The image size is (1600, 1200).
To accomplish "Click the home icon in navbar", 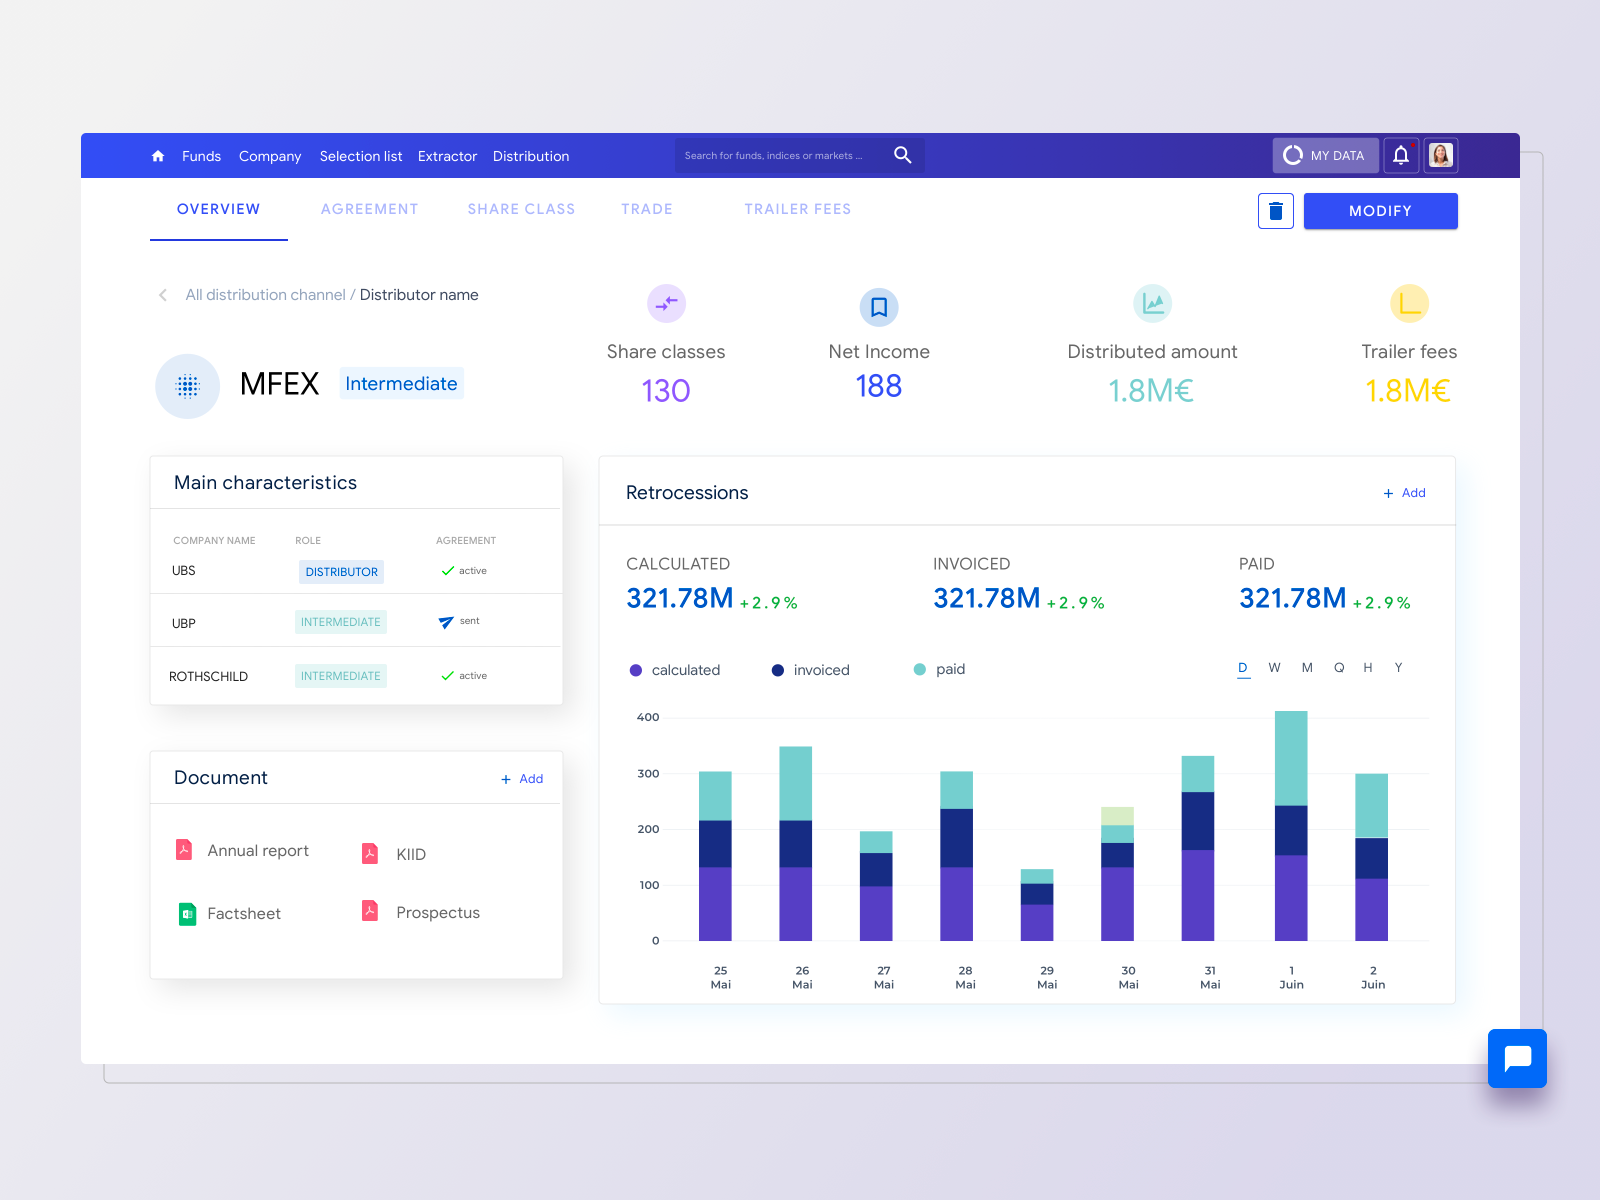I will coord(157,156).
